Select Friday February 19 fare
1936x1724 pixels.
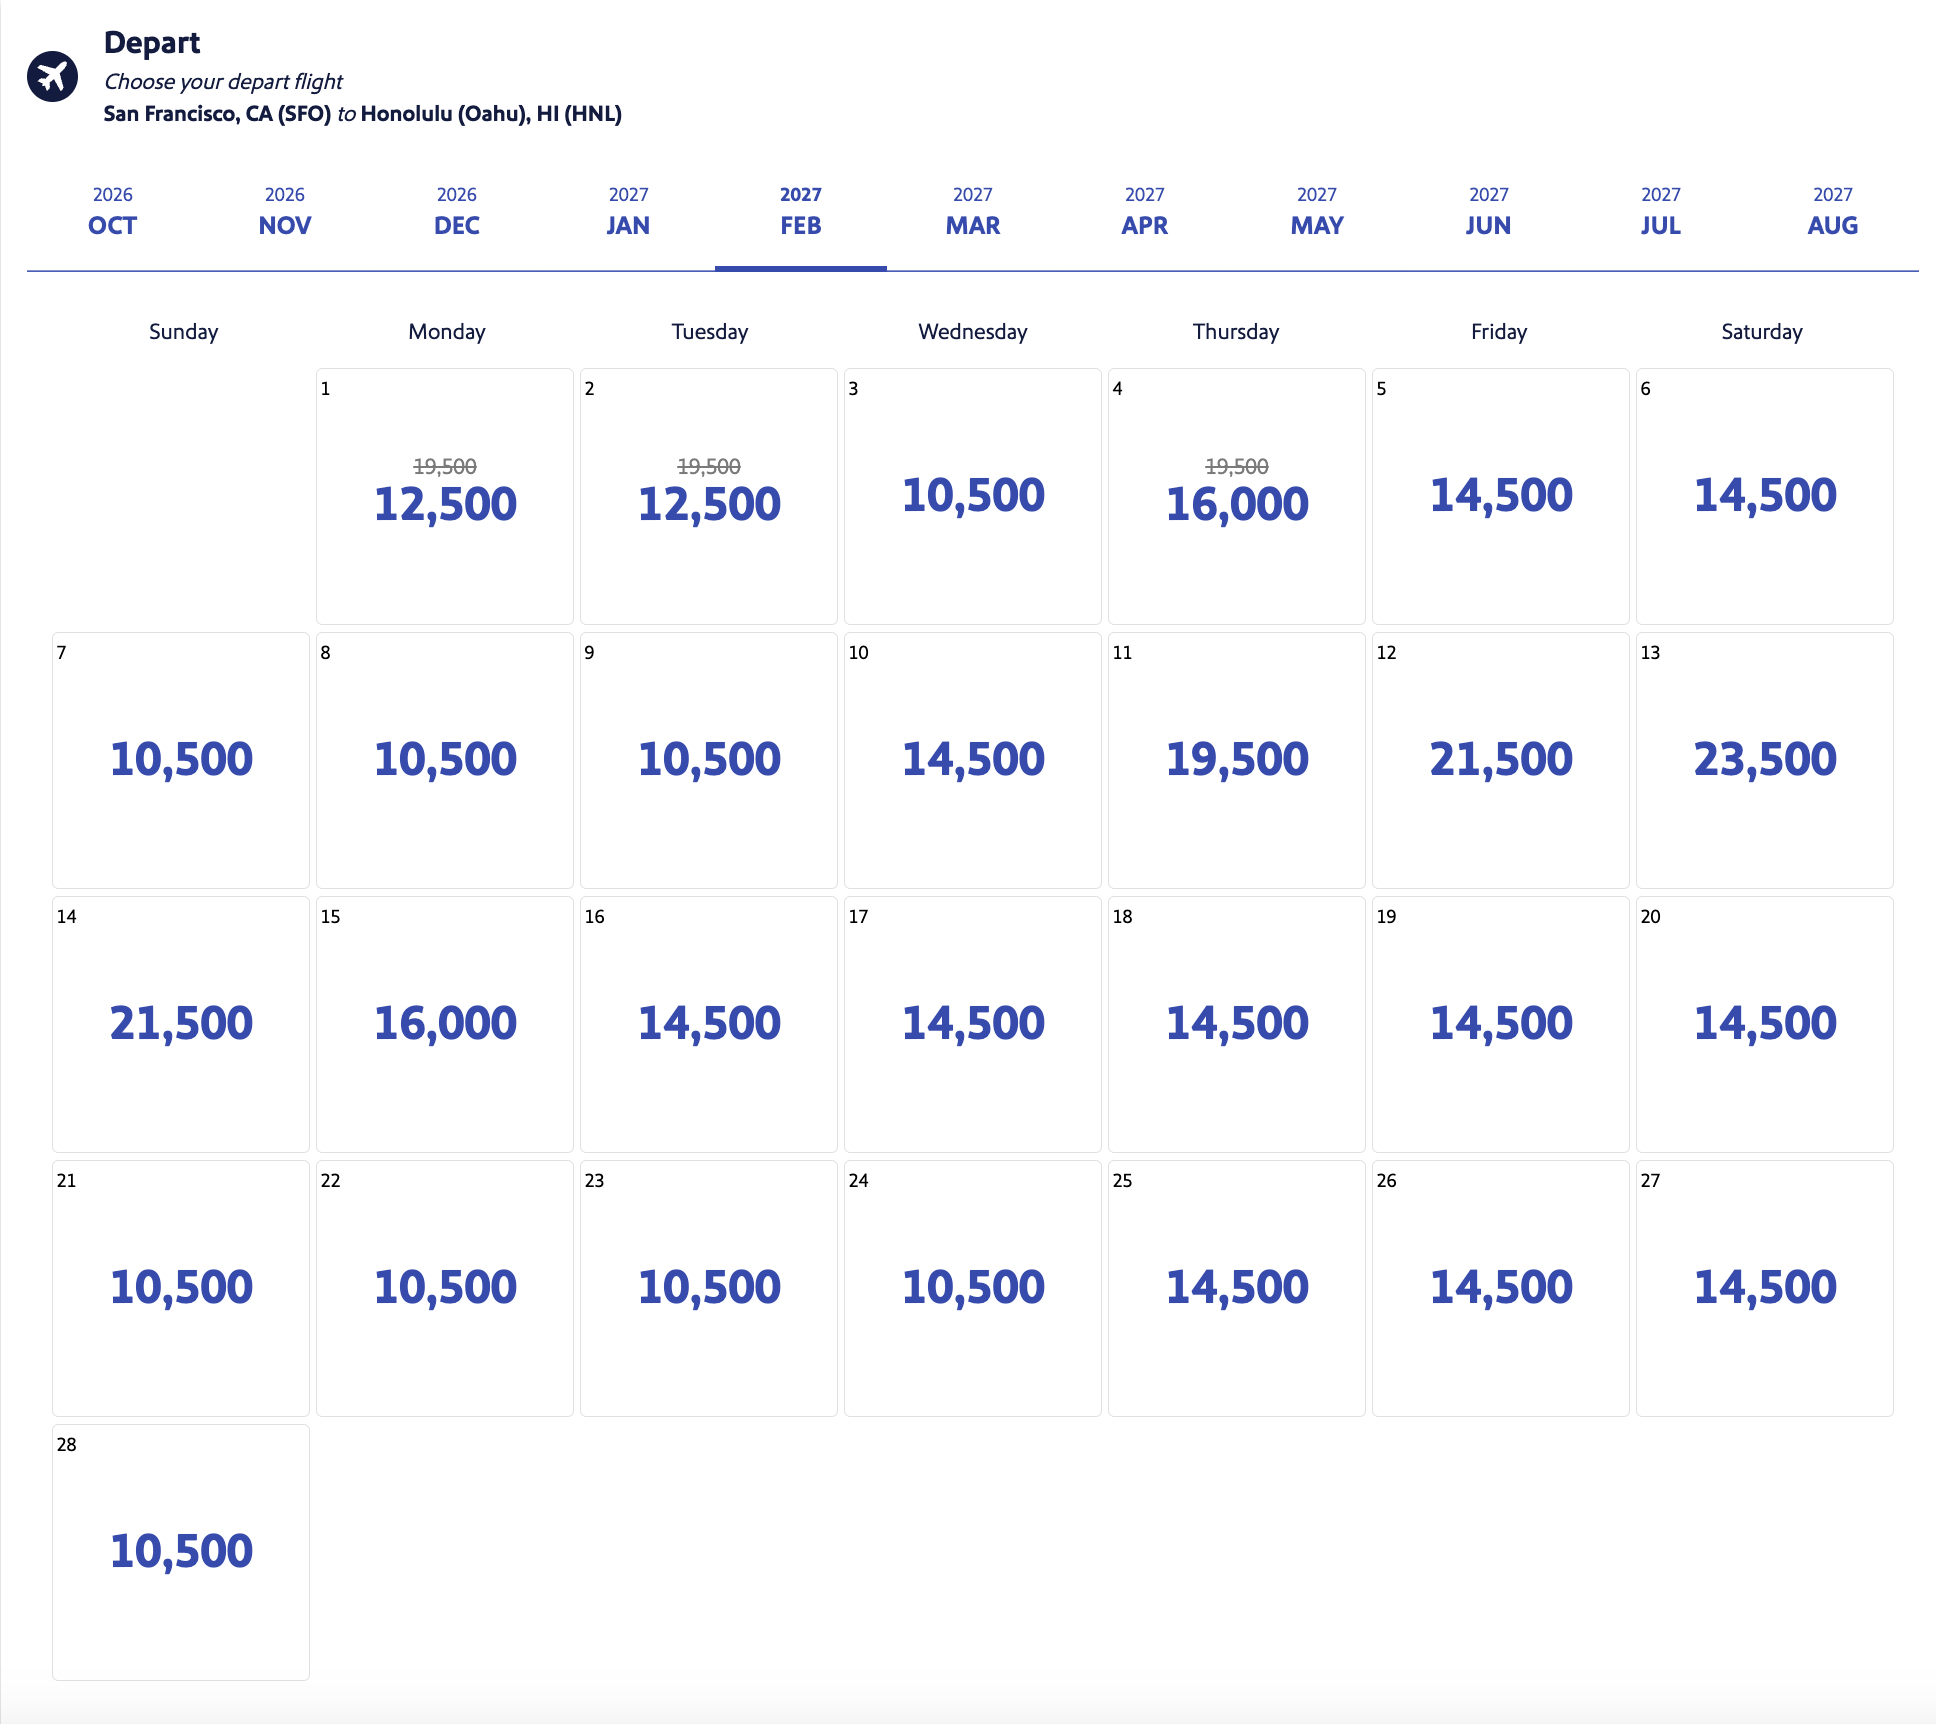pos(1501,1025)
